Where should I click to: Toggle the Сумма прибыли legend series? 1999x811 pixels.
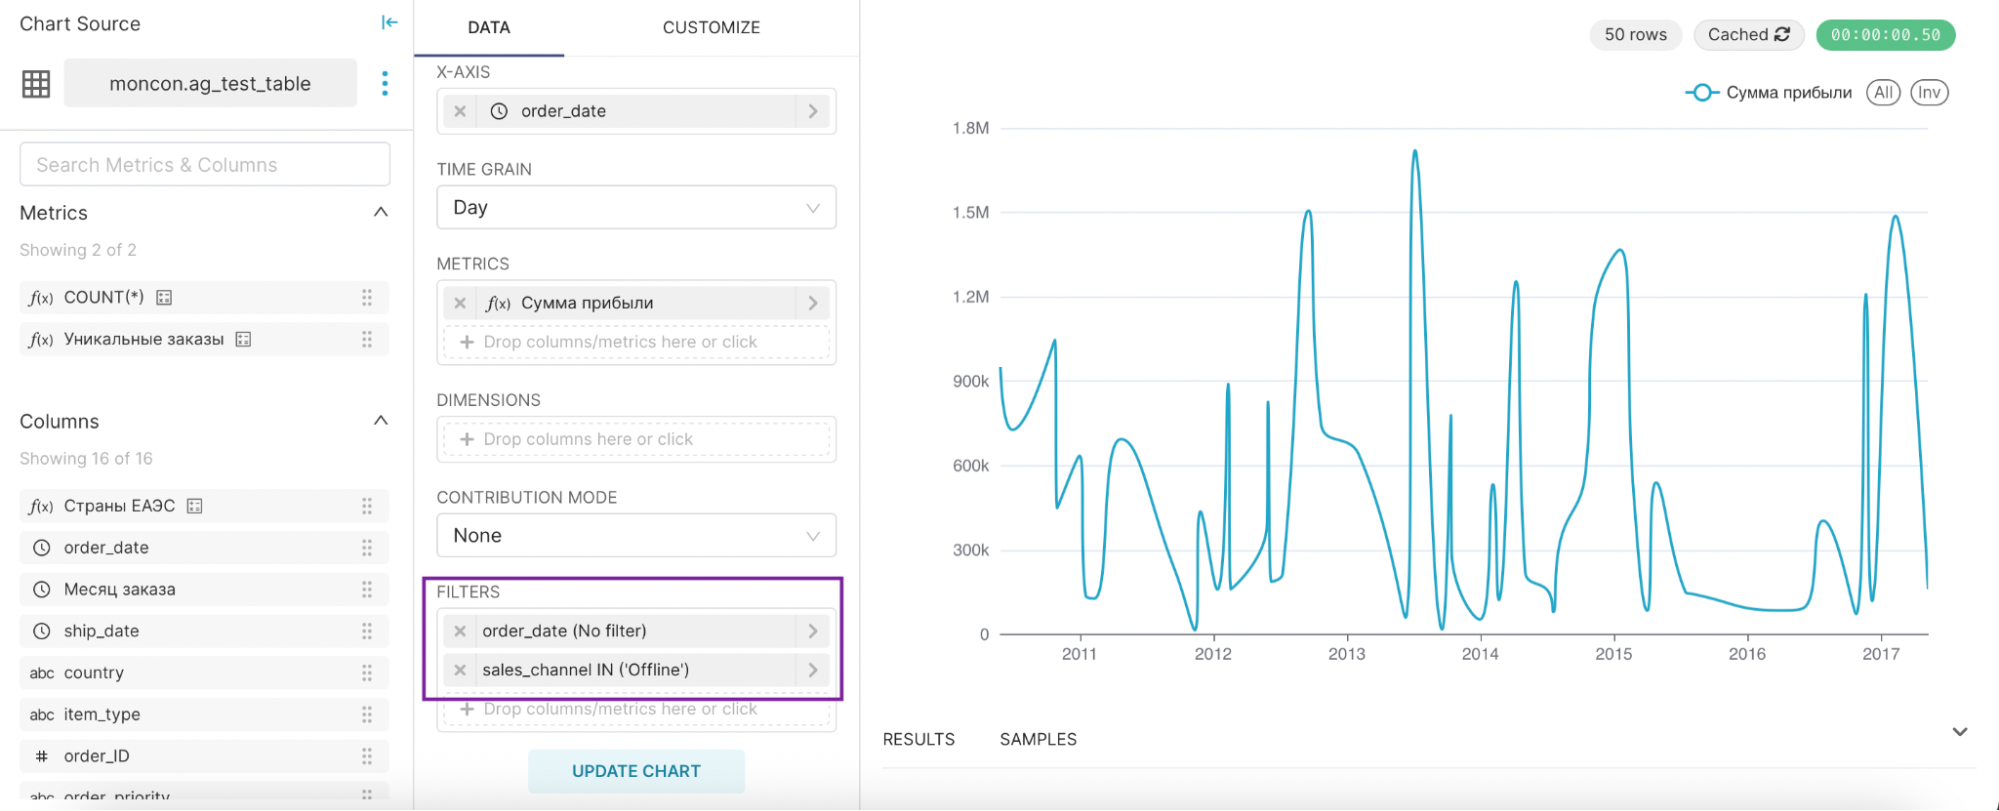click(1768, 93)
